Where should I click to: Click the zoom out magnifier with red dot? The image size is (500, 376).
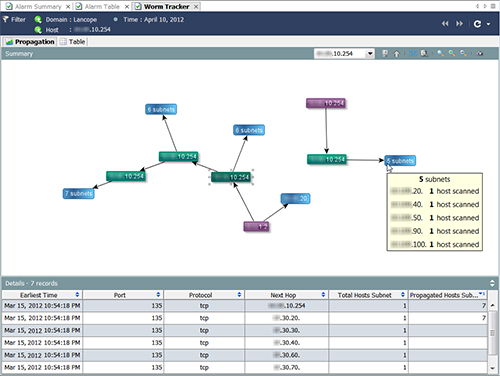click(x=463, y=53)
